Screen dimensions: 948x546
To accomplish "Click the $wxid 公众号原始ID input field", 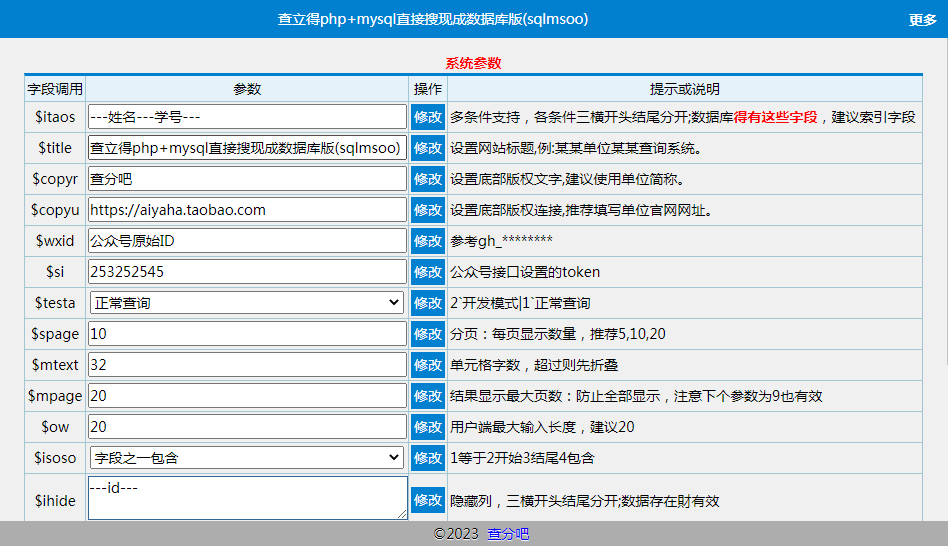I will 247,241.
